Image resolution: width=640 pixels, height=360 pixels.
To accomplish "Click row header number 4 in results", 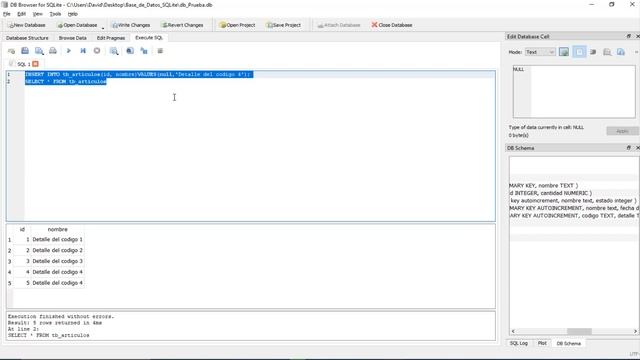I will coord(9,272).
